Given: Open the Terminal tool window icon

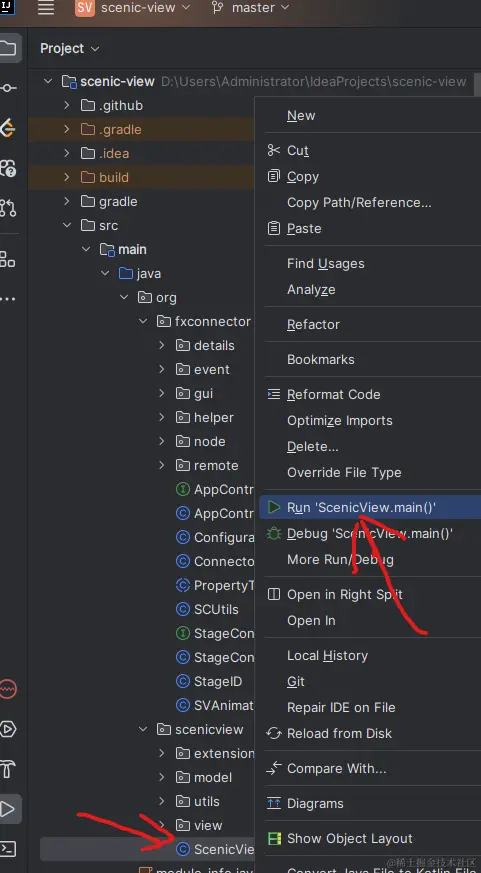Looking at the screenshot, I should pyautogui.click(x=8, y=849).
